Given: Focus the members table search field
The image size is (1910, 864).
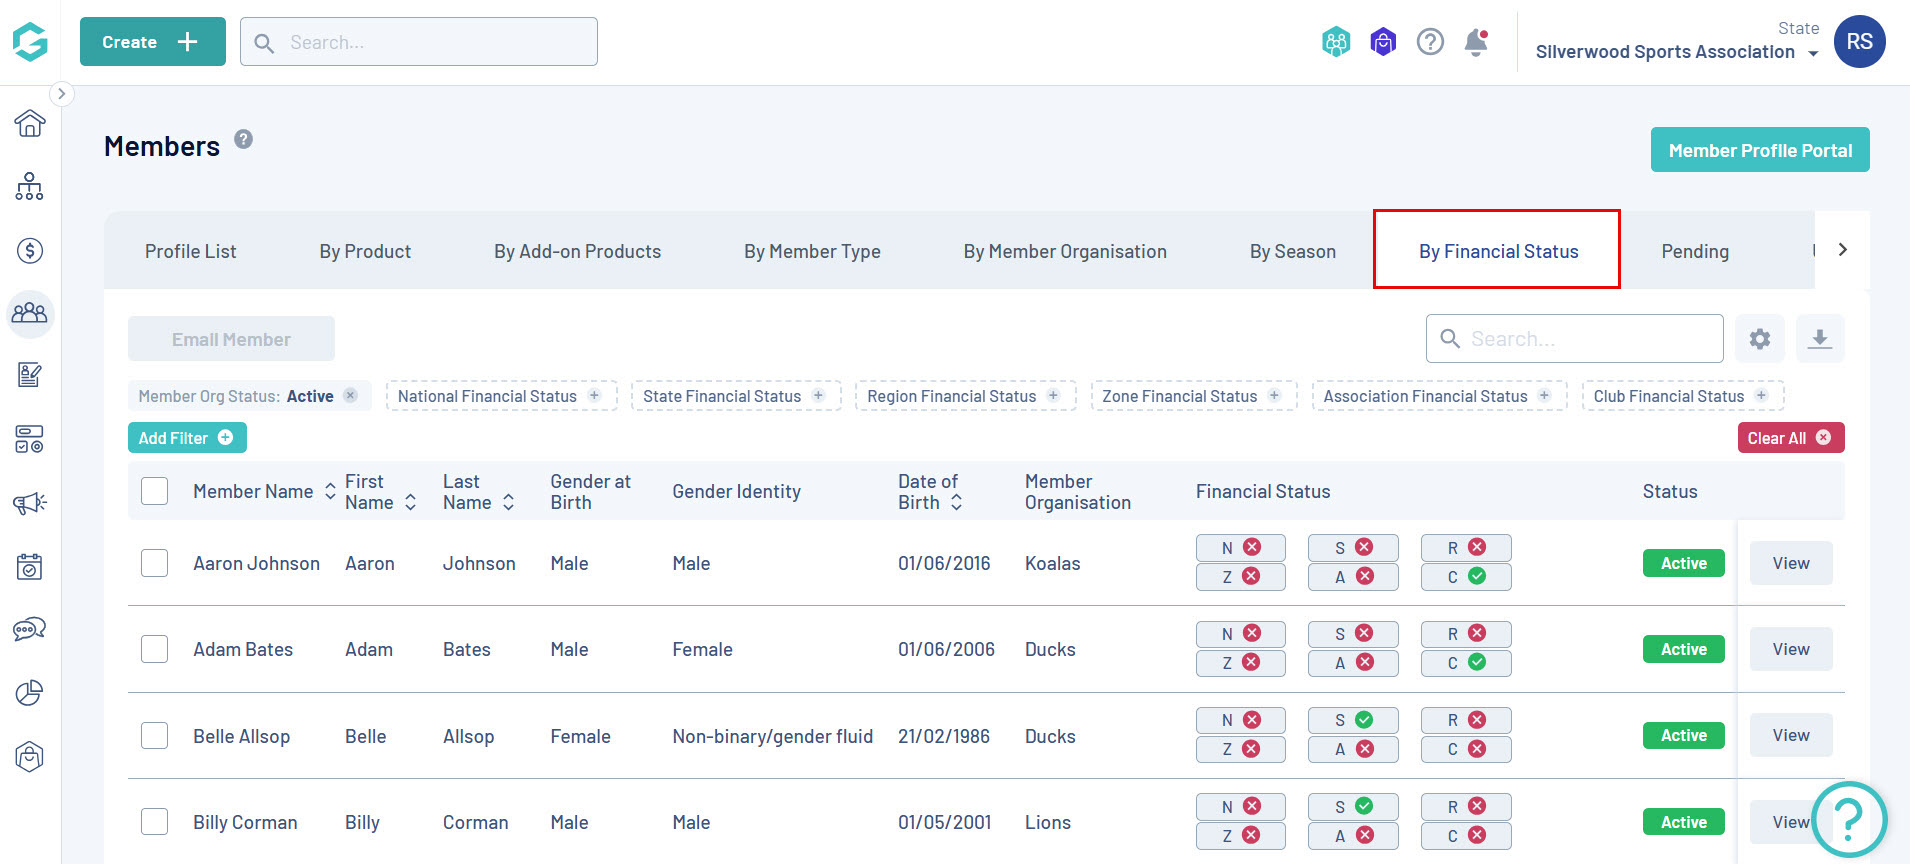Looking at the screenshot, I should [1575, 339].
